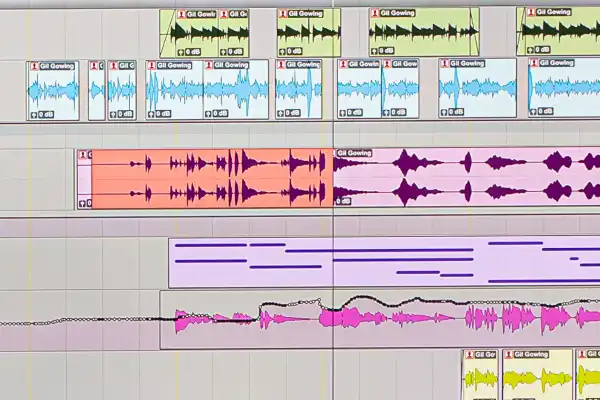Select tiny short MIDI note near right edge

point(574,259)
